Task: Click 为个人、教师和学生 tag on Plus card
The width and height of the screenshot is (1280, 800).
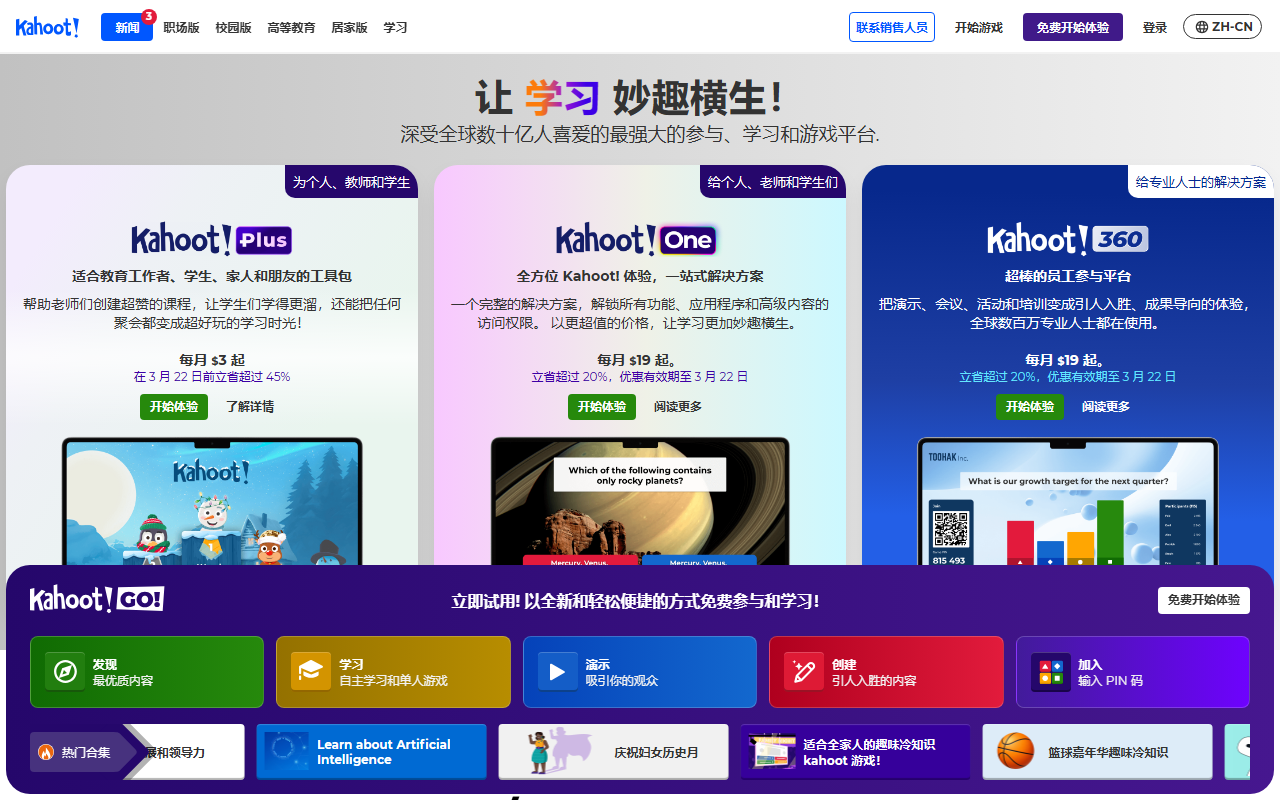Action: 351,182
